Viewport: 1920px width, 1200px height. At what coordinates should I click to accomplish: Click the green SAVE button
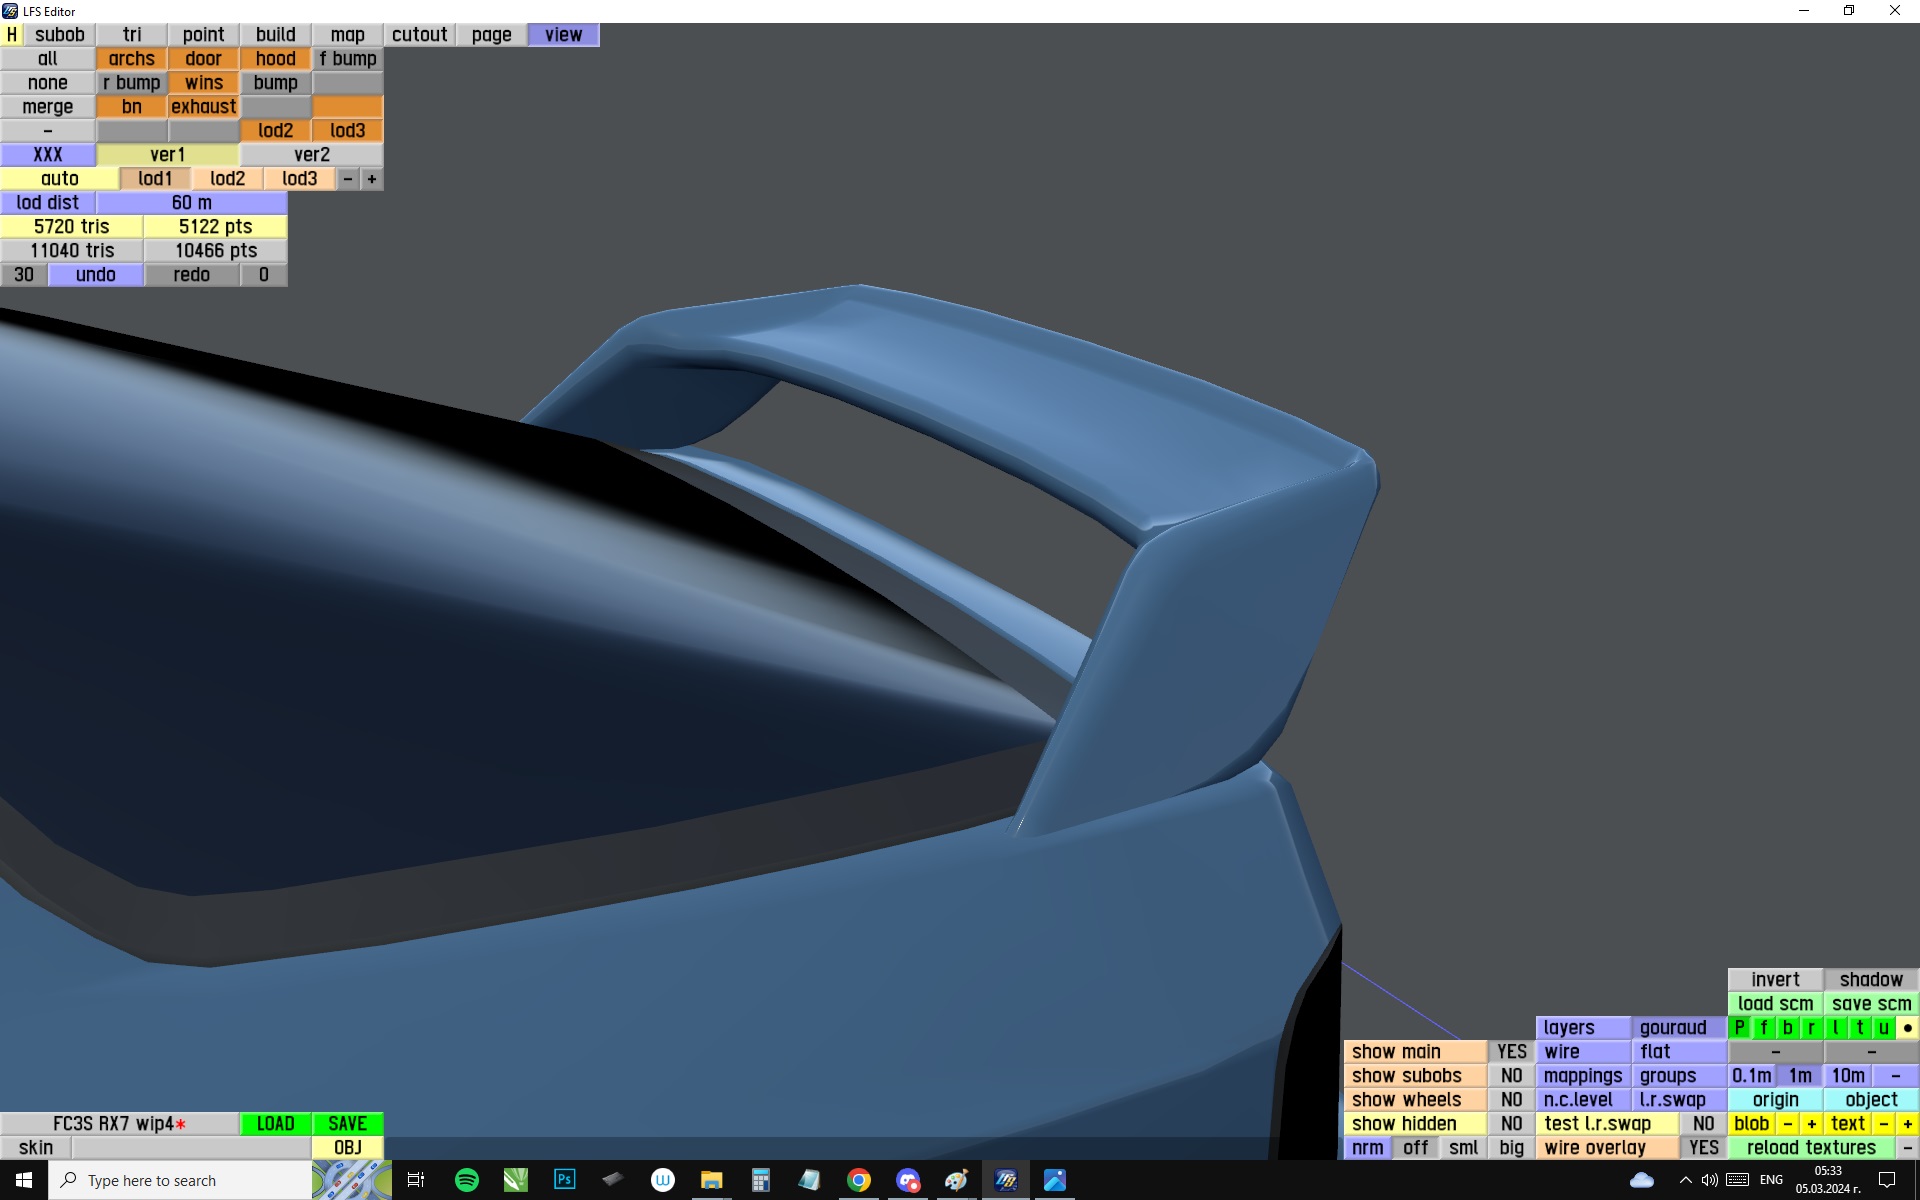pyautogui.click(x=347, y=1124)
